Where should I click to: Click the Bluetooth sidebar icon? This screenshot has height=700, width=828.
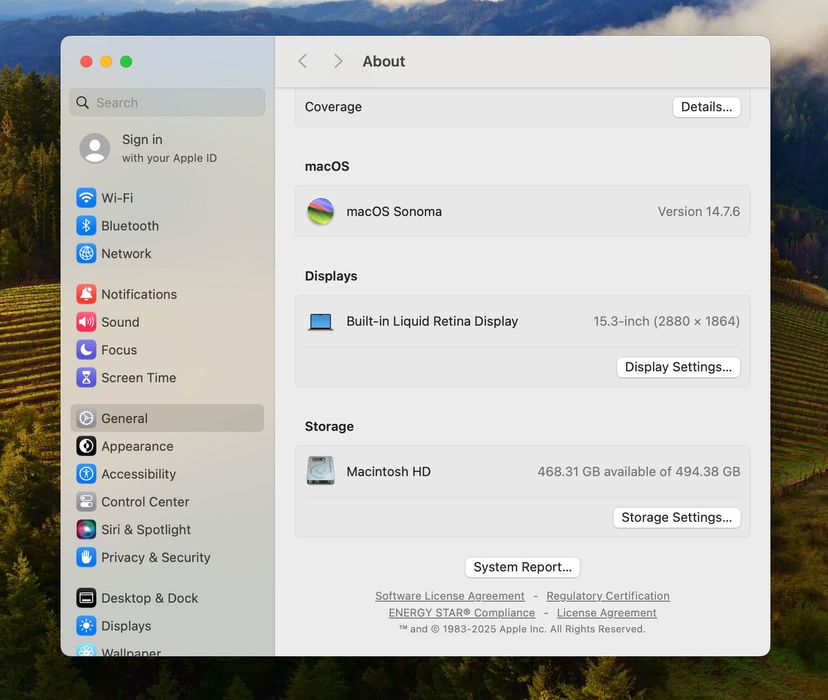(86, 226)
